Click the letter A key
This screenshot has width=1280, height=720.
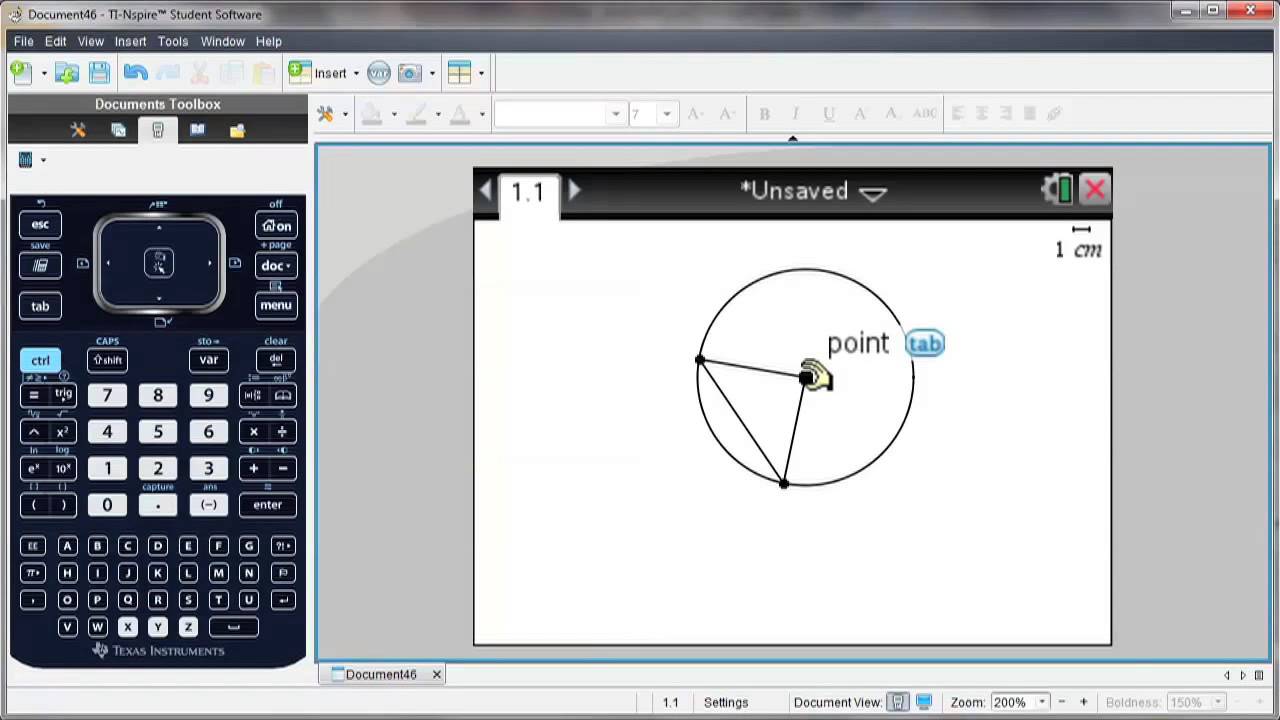pos(67,546)
